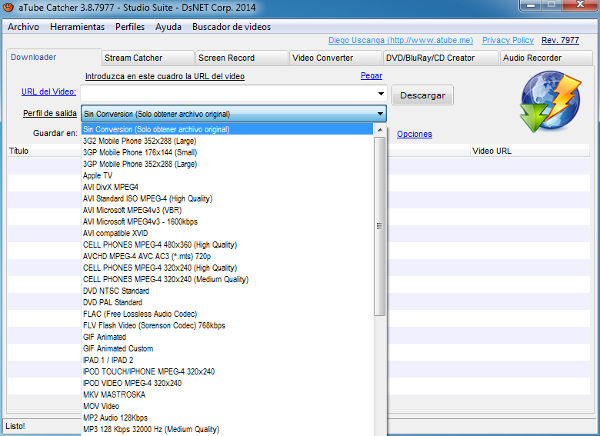The height and width of the screenshot is (436, 600).
Task: Open the Privacy Policy link
Action: (508, 41)
